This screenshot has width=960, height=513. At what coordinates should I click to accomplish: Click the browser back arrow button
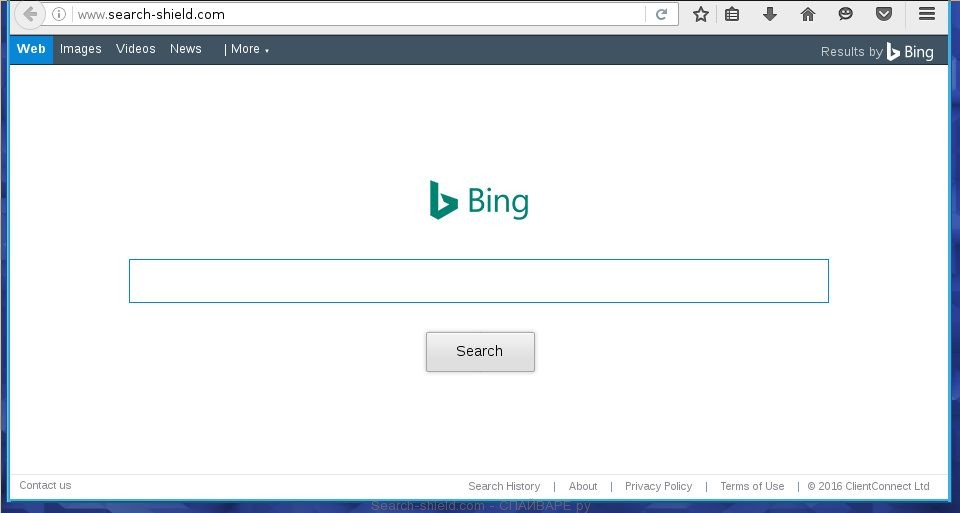31,15
